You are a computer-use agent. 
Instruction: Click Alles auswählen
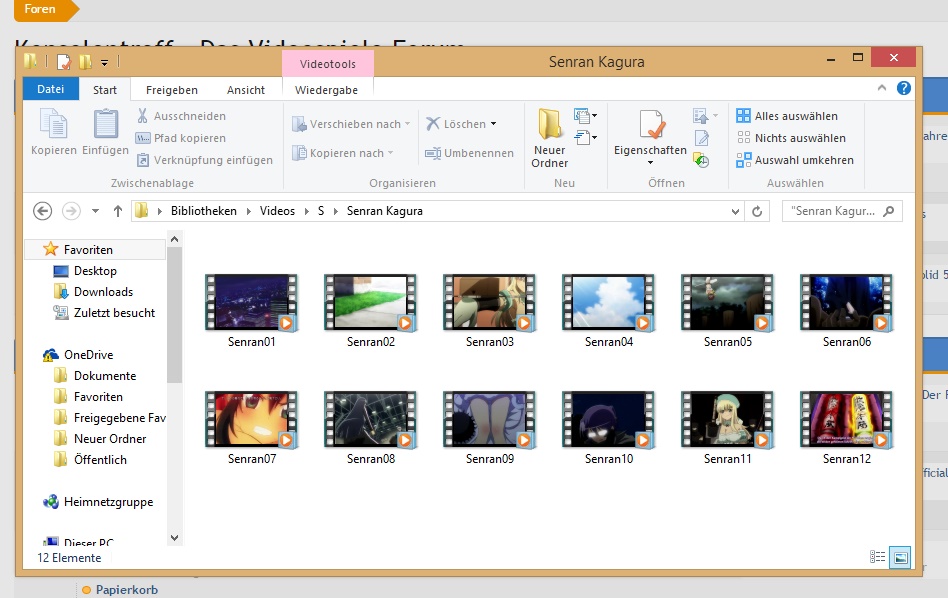[x=787, y=115]
